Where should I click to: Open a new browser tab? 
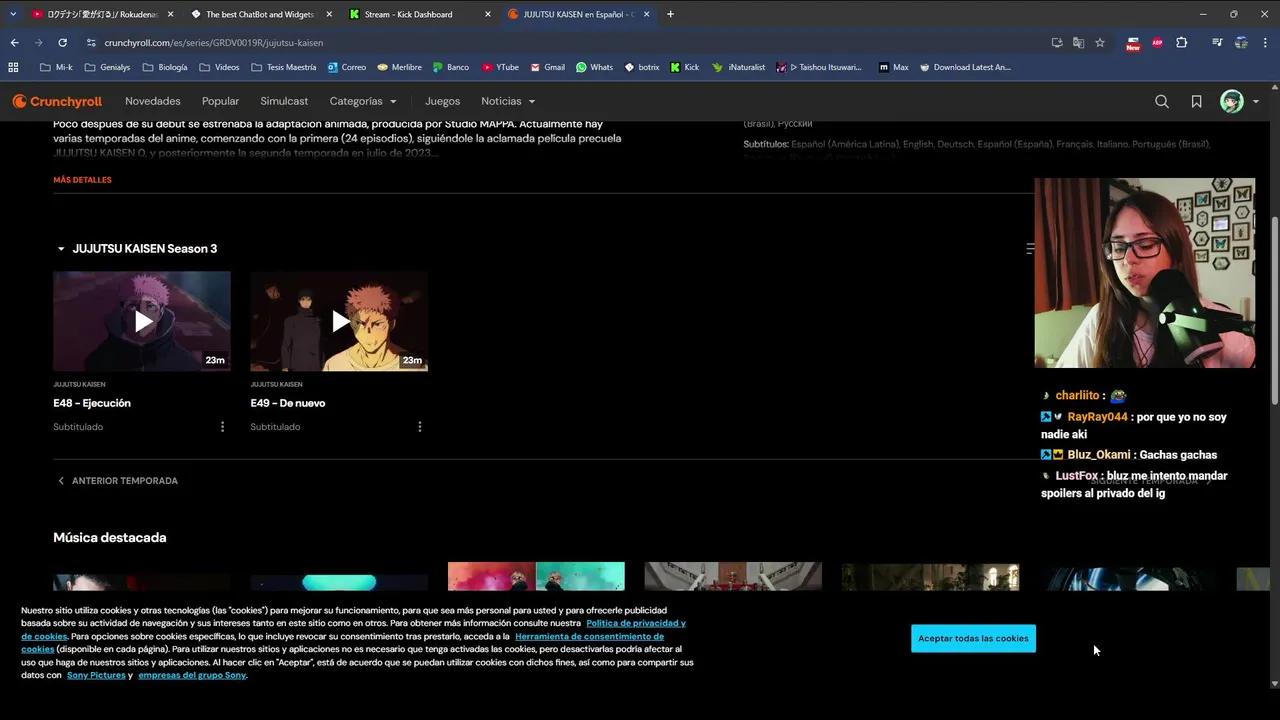pyautogui.click(x=670, y=14)
